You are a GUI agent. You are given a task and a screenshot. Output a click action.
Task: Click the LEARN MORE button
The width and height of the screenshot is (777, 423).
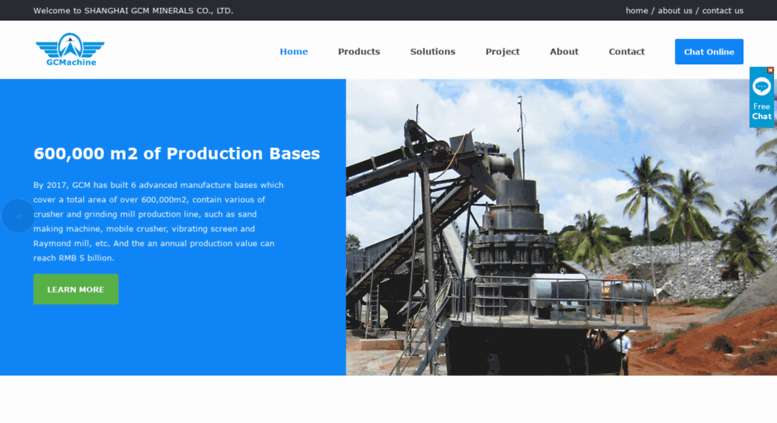(x=76, y=289)
